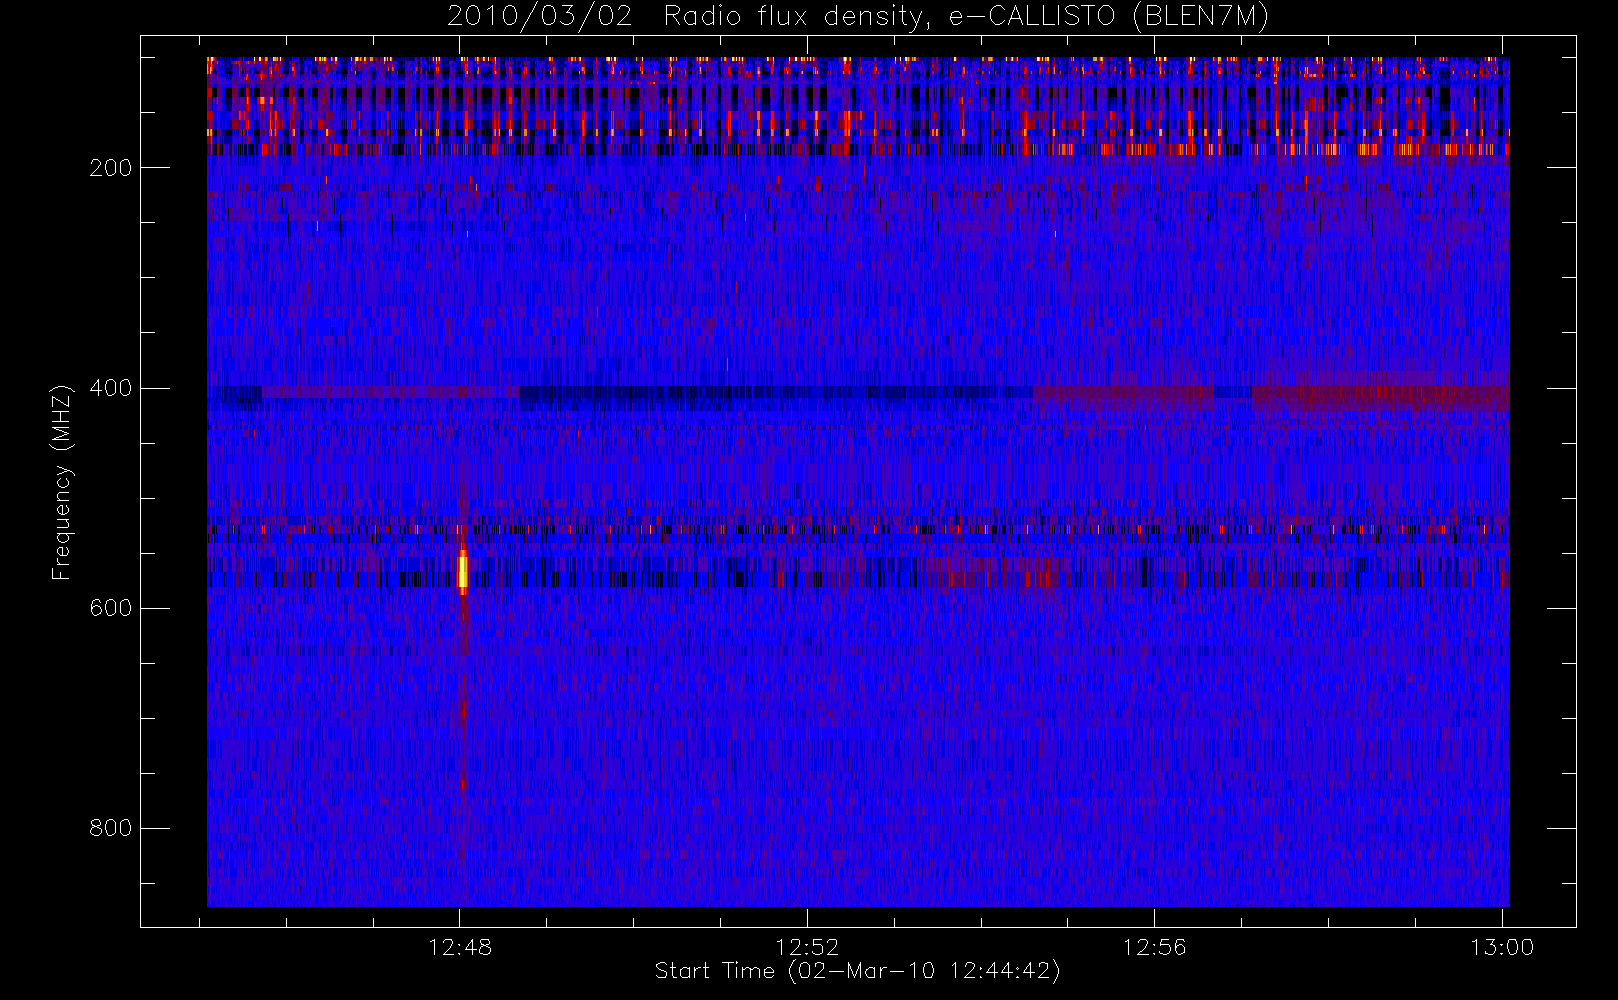Click the 800 frequency tick label

point(111,828)
